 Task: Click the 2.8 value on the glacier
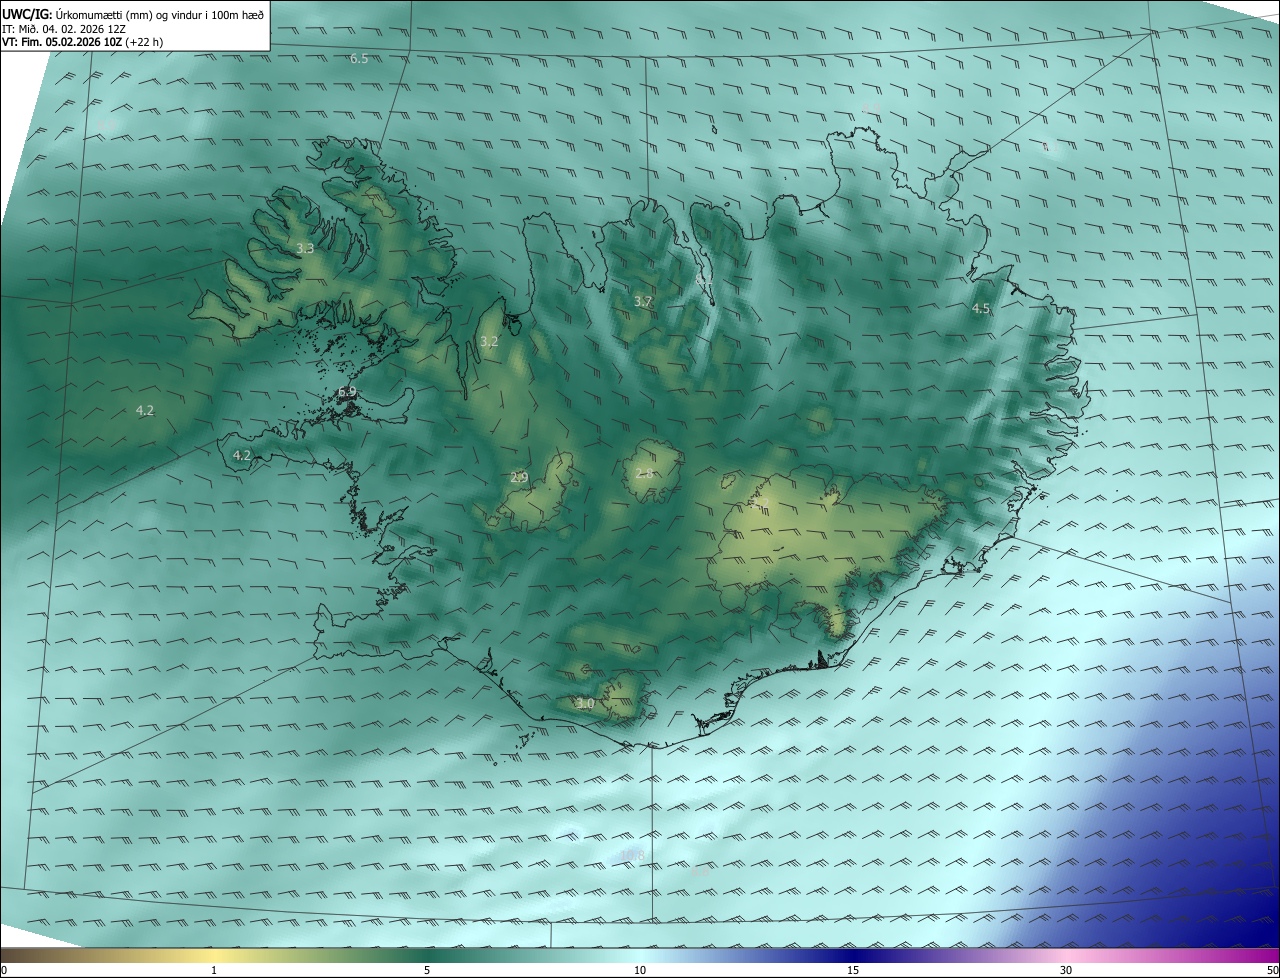[644, 473]
